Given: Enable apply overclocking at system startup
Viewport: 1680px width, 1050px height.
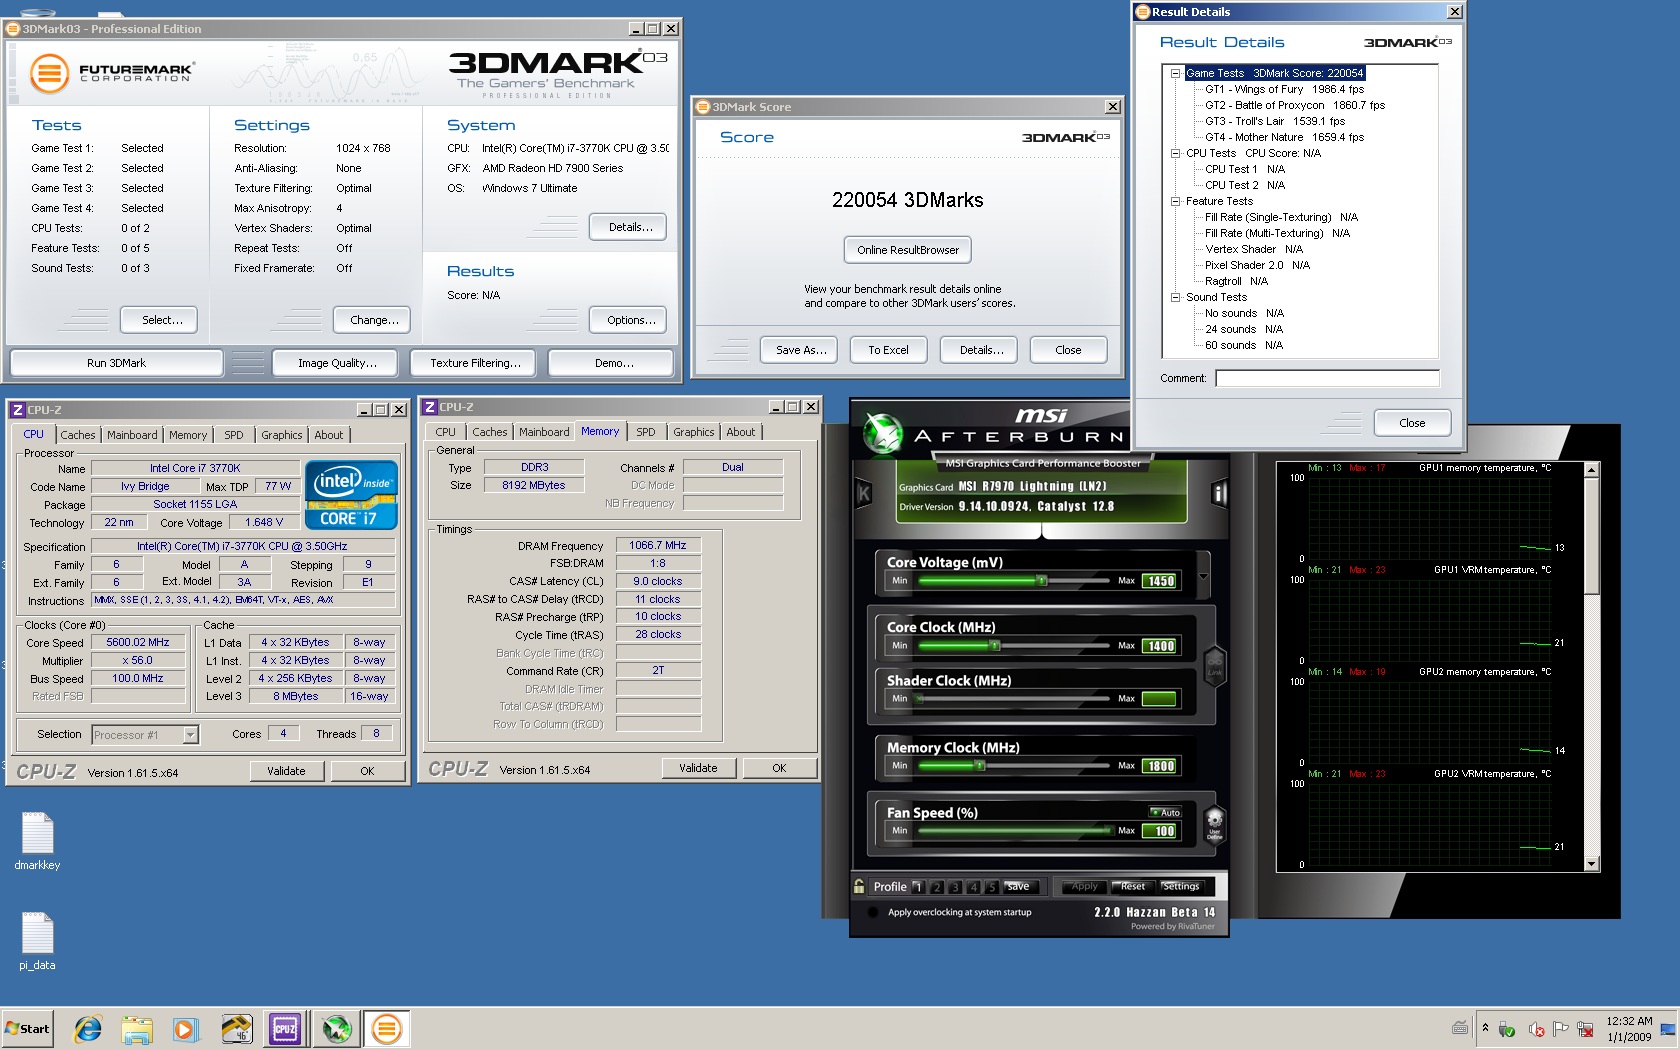Looking at the screenshot, I should point(873,912).
